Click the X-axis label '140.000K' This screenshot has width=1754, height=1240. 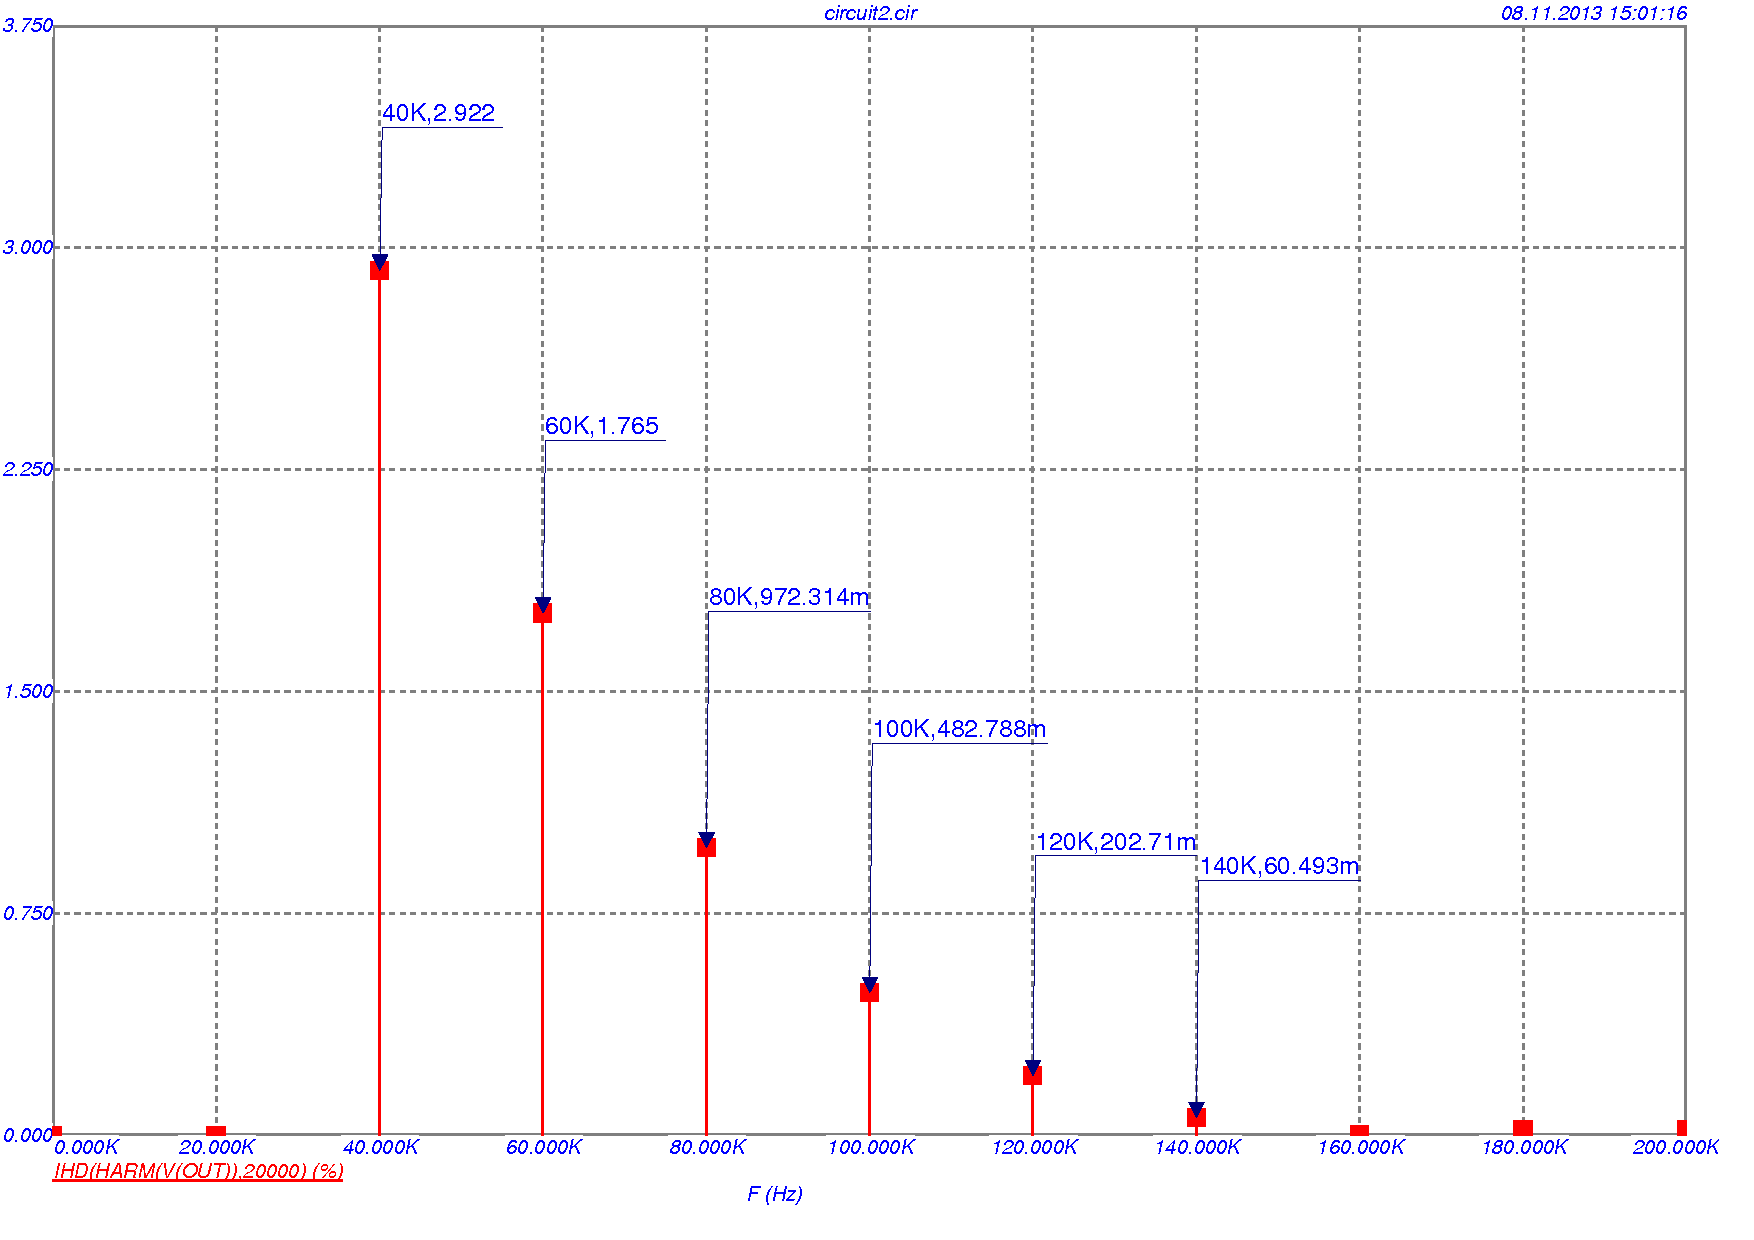(1198, 1148)
